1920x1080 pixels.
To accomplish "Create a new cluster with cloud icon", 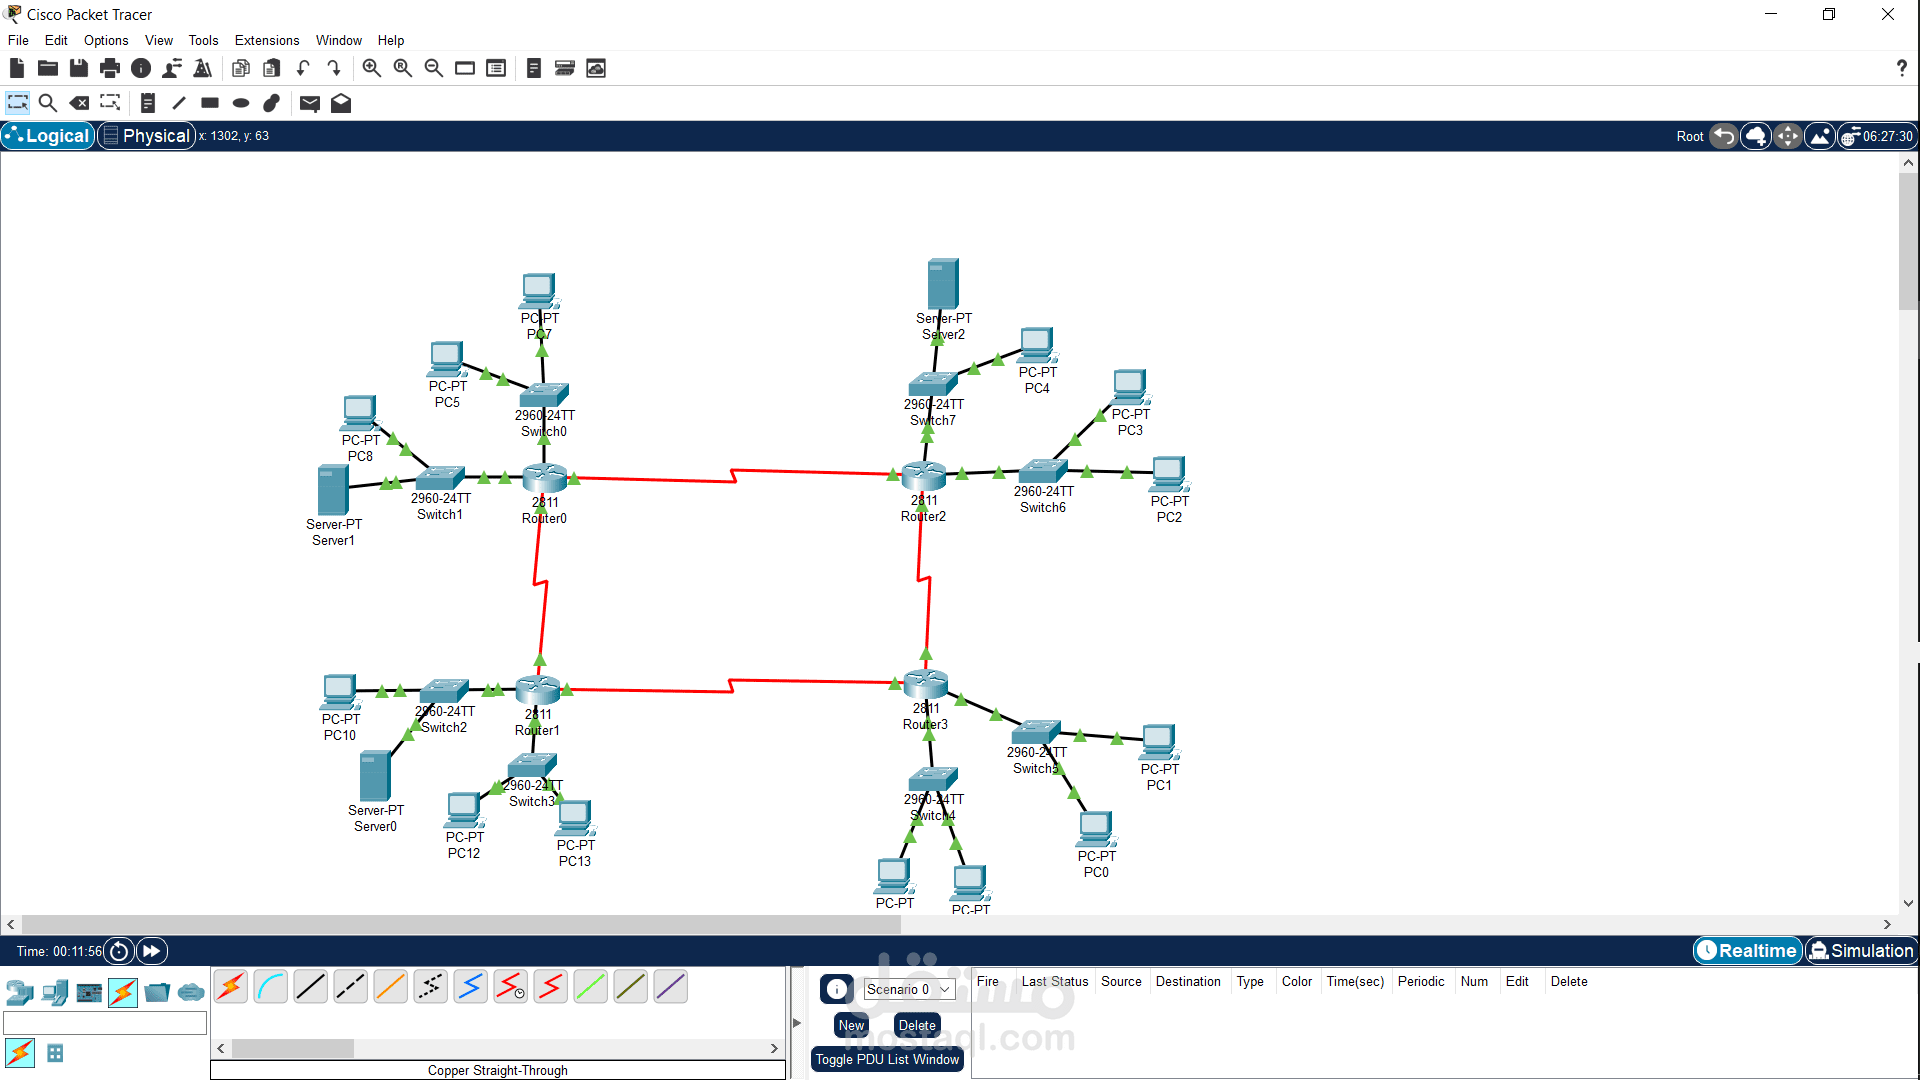I will coord(1756,136).
